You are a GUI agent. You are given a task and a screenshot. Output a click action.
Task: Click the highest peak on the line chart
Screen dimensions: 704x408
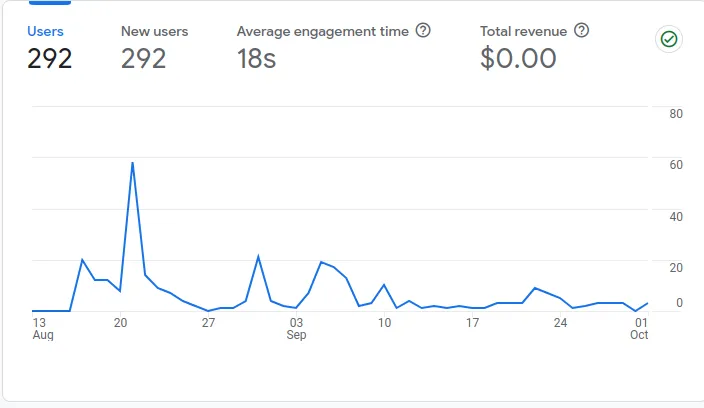pyautogui.click(x=132, y=163)
